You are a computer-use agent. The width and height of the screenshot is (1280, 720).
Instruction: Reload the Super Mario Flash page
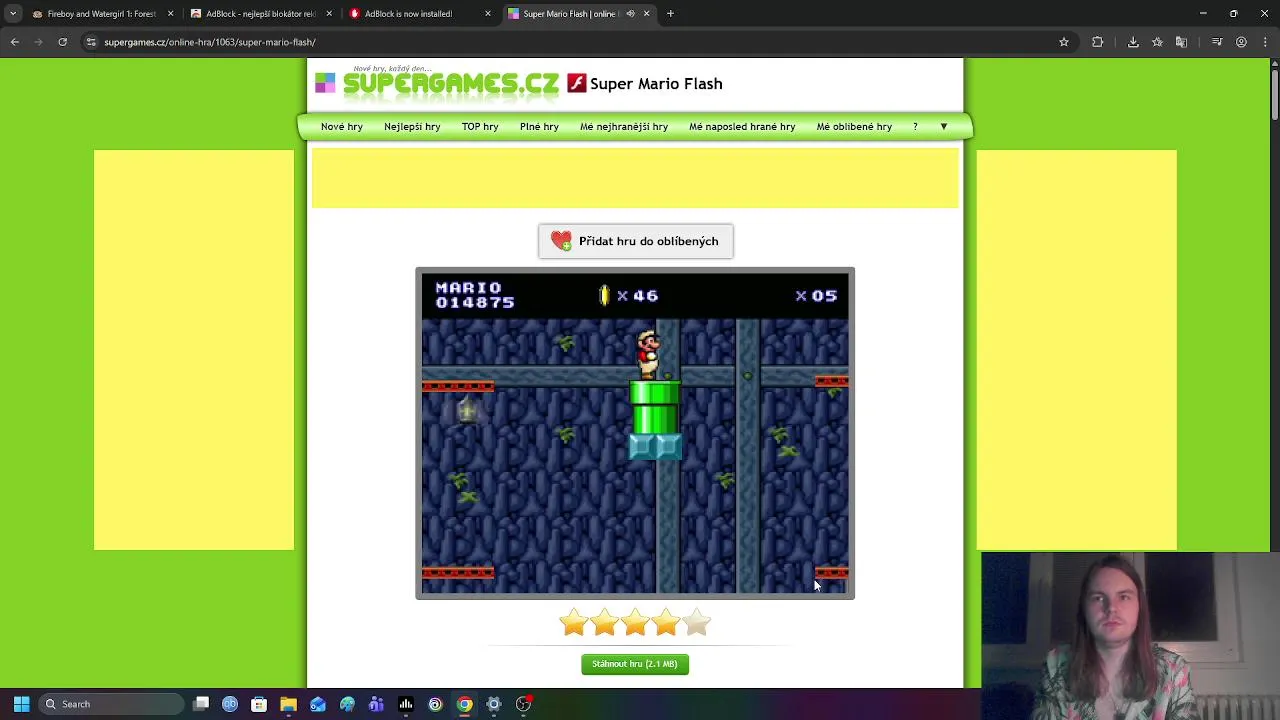coord(62,42)
